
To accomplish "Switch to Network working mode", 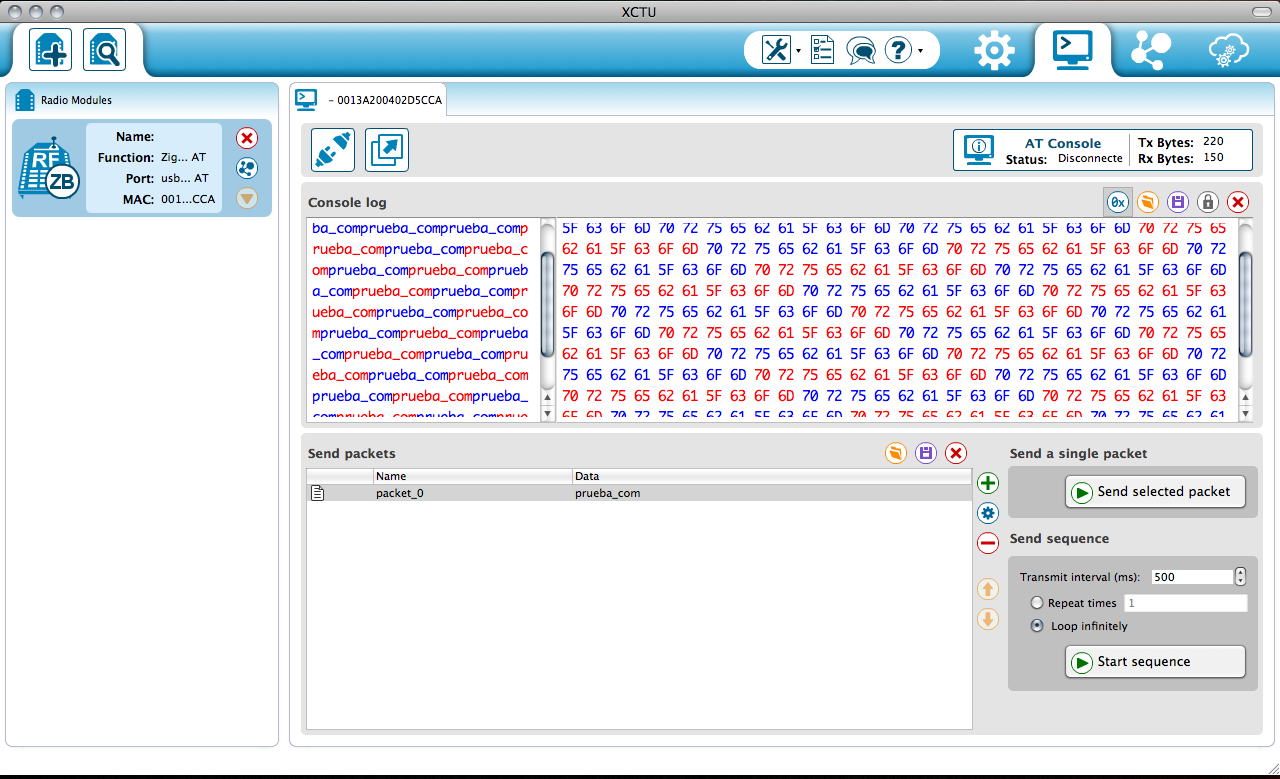I will [1150, 50].
